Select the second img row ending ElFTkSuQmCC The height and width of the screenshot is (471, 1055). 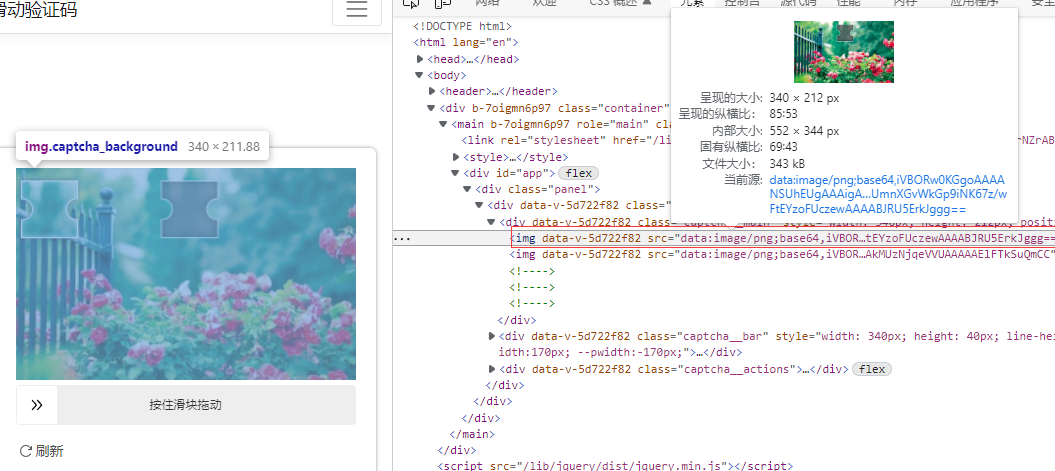783,255
